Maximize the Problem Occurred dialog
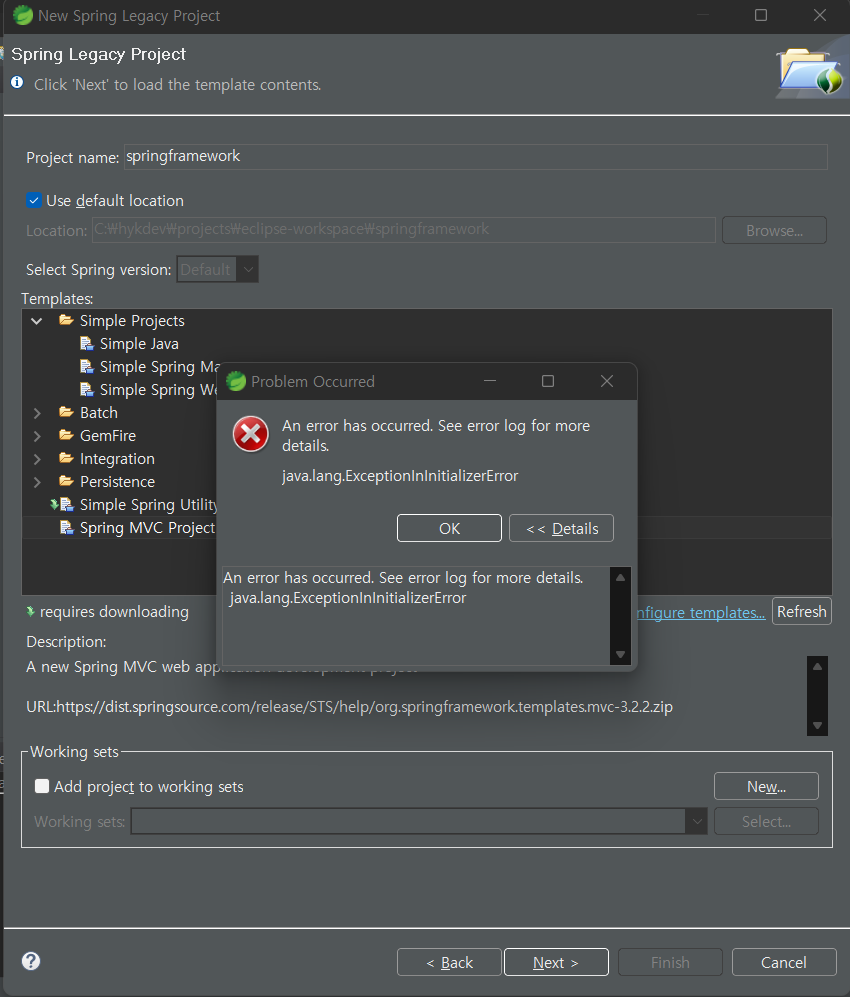850x997 pixels. click(x=547, y=381)
